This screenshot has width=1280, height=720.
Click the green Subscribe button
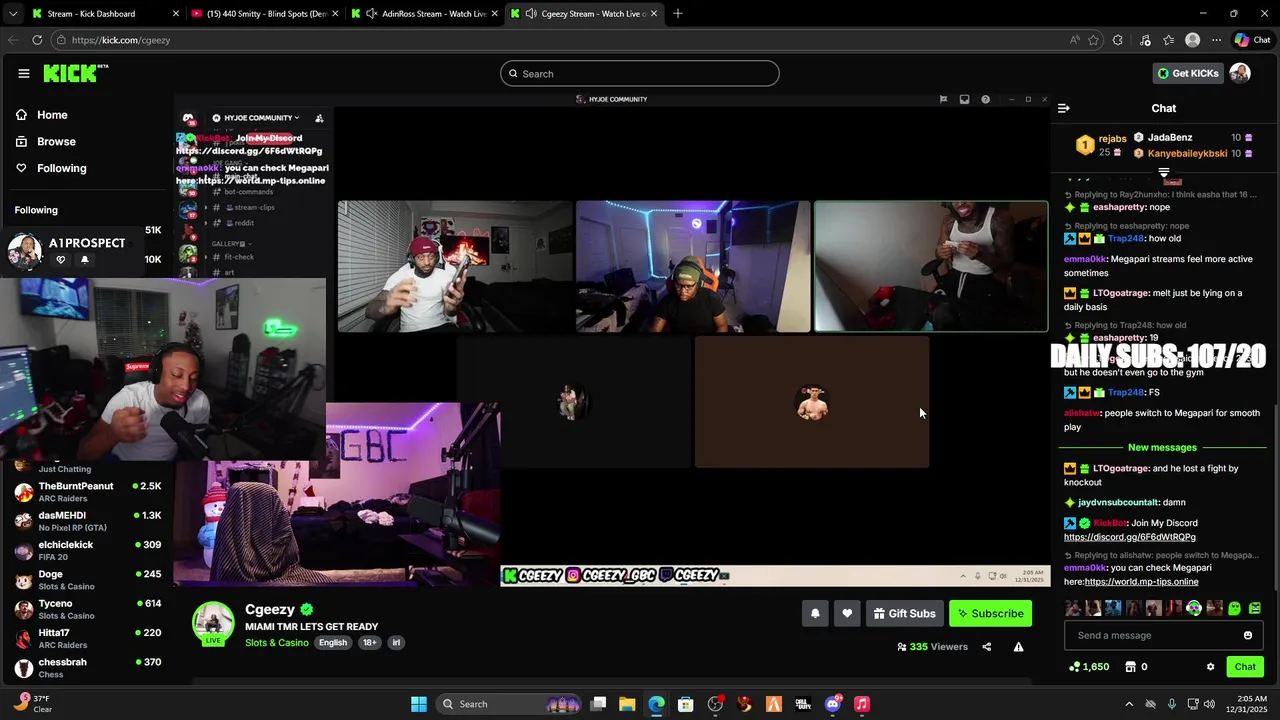990,613
